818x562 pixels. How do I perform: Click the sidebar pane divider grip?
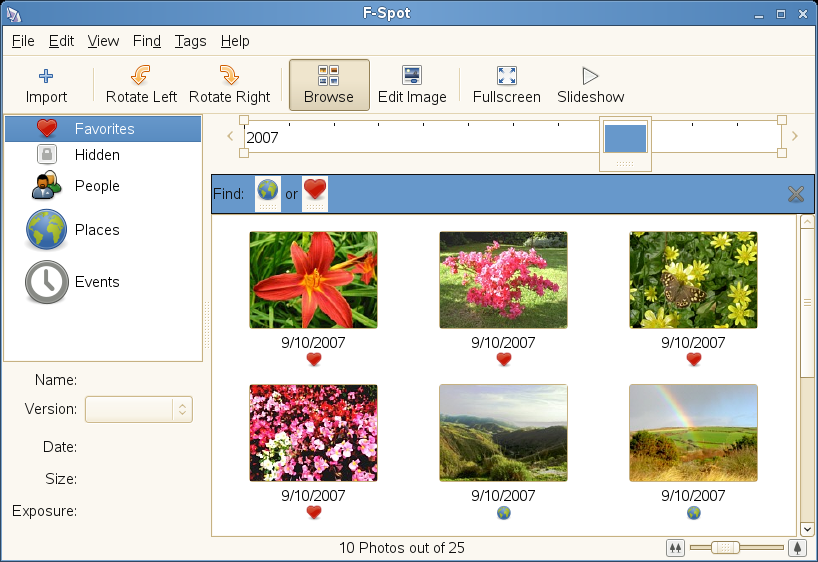tap(207, 325)
